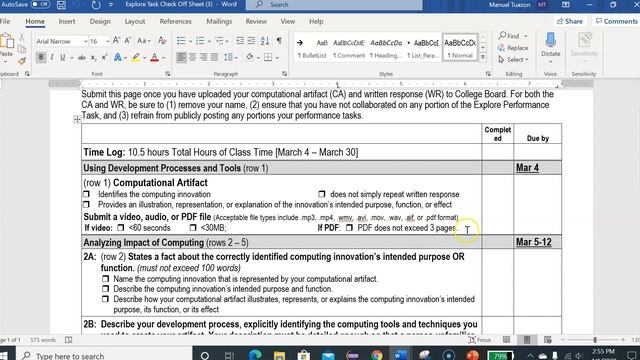Check 'Describe the computing innovation's intended purpose' box

coord(106,289)
